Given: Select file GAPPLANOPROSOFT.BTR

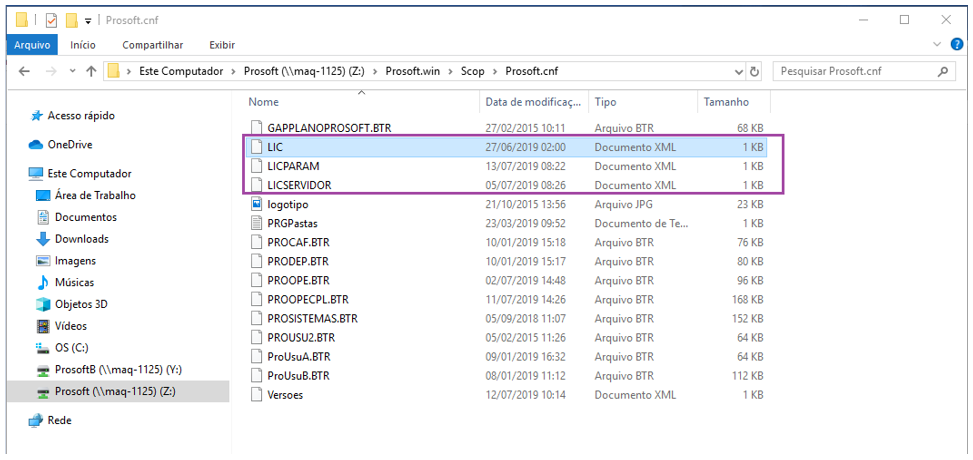Looking at the screenshot, I should pyautogui.click(x=329, y=128).
